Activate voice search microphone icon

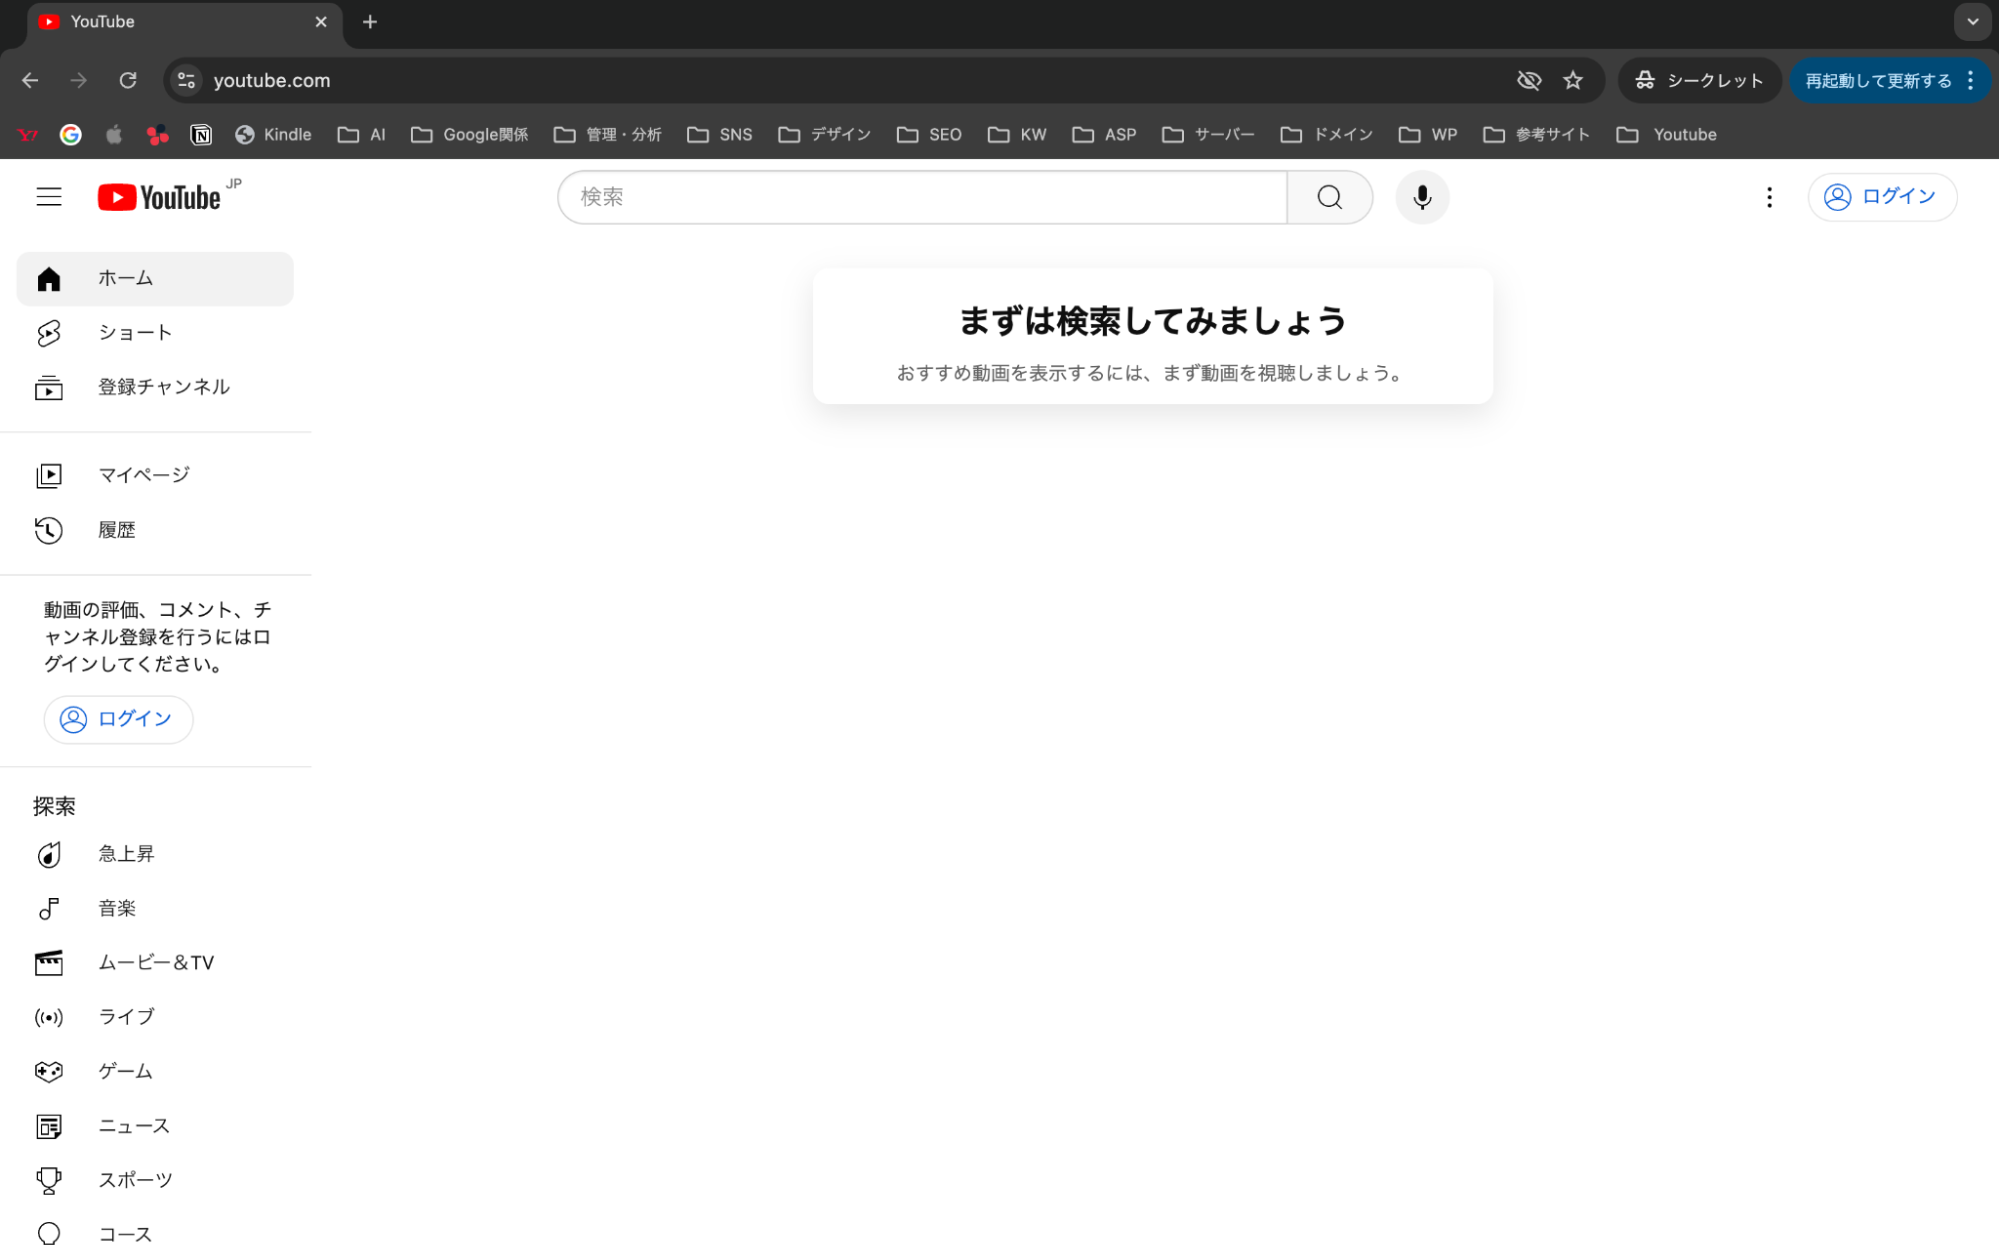tap(1421, 197)
